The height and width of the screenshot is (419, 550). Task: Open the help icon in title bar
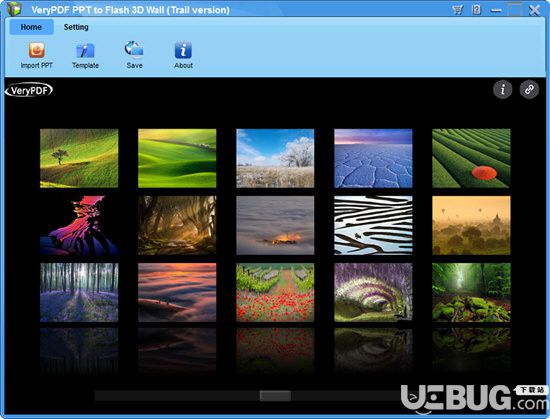(476, 9)
